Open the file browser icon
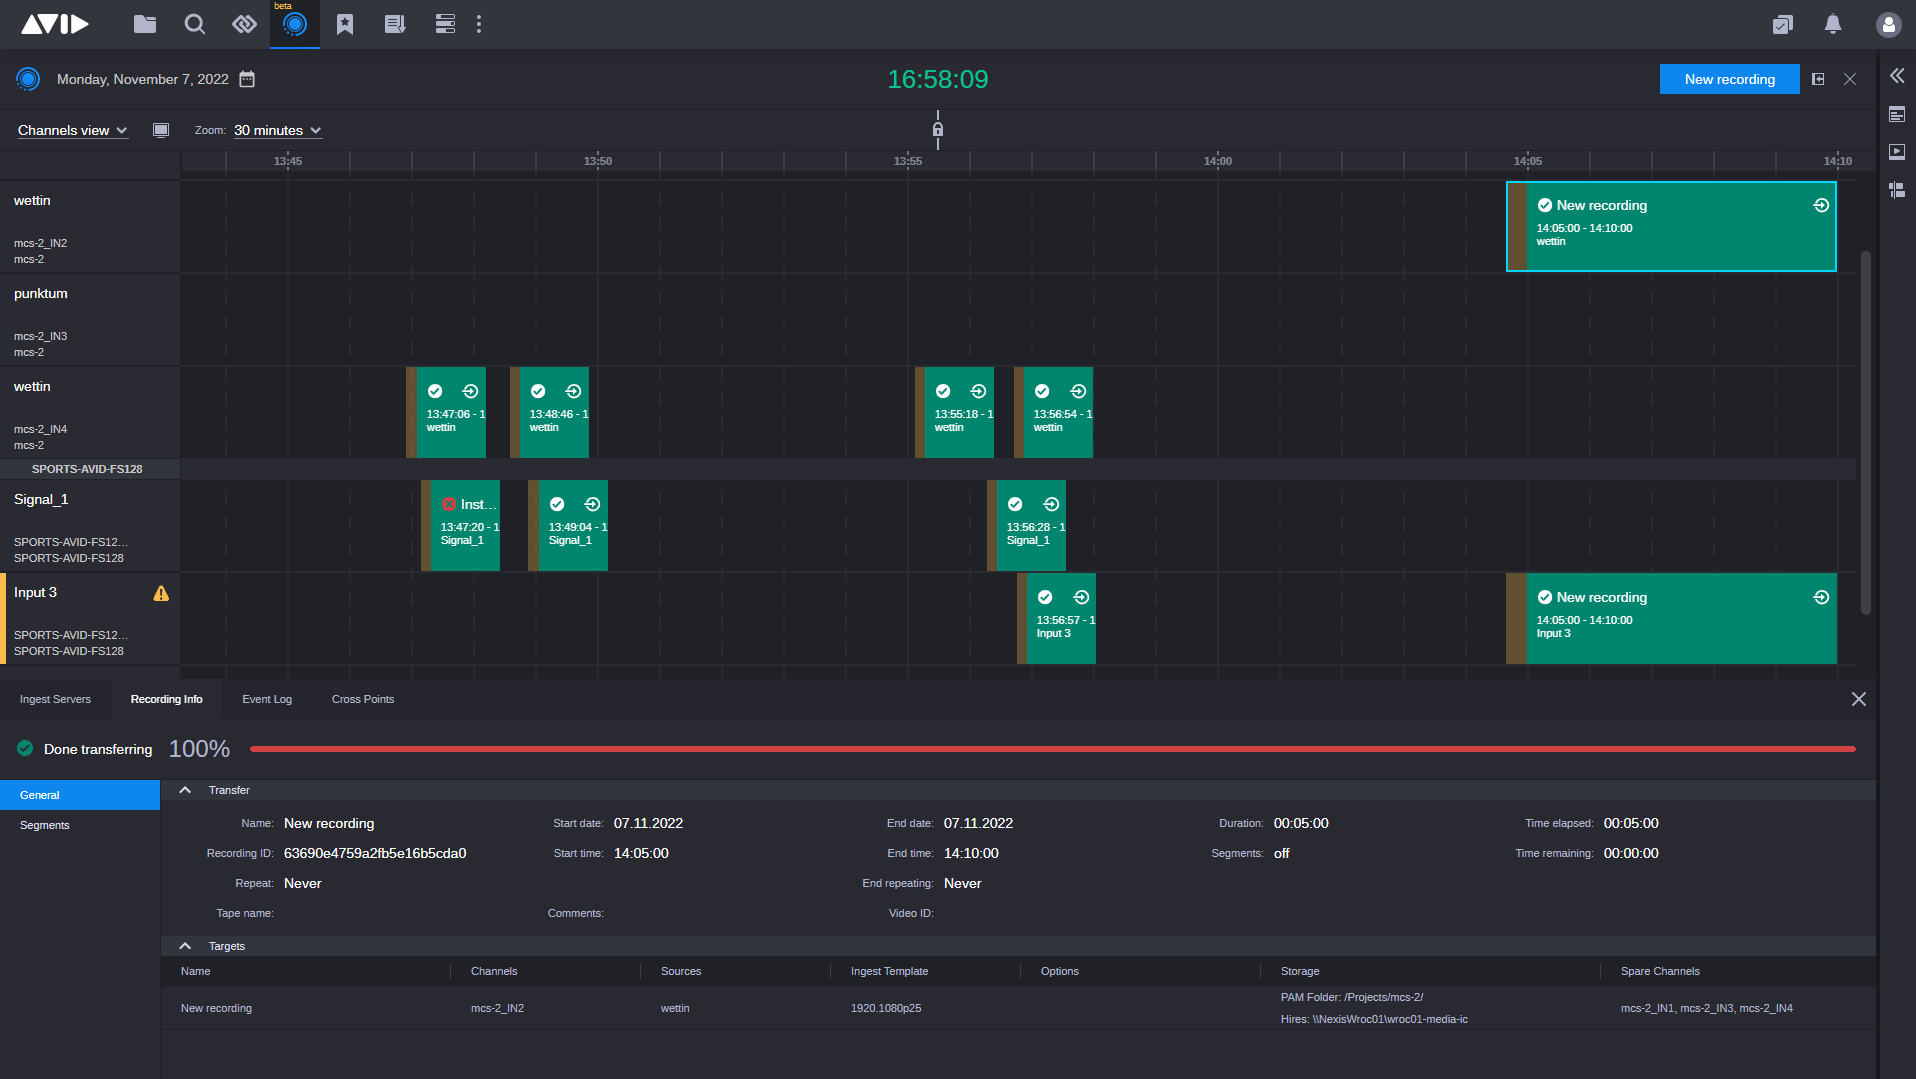1916x1079 pixels. tap(144, 24)
